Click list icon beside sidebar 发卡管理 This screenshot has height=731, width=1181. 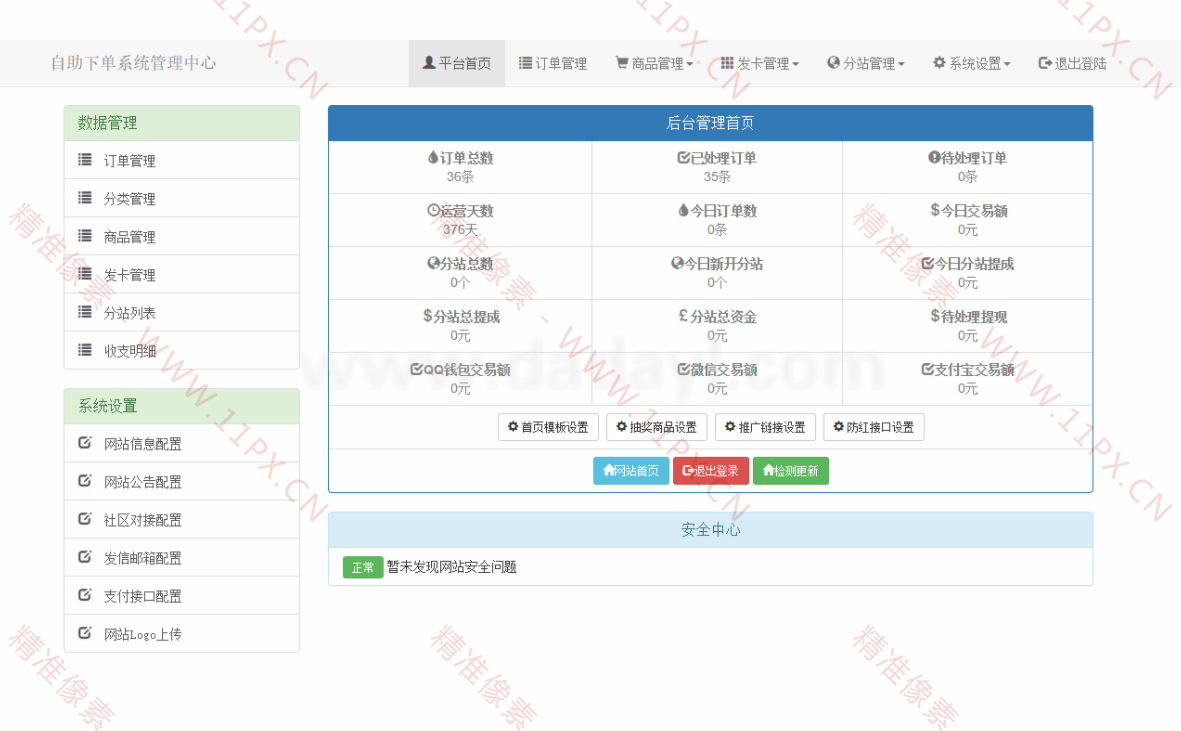coord(85,273)
